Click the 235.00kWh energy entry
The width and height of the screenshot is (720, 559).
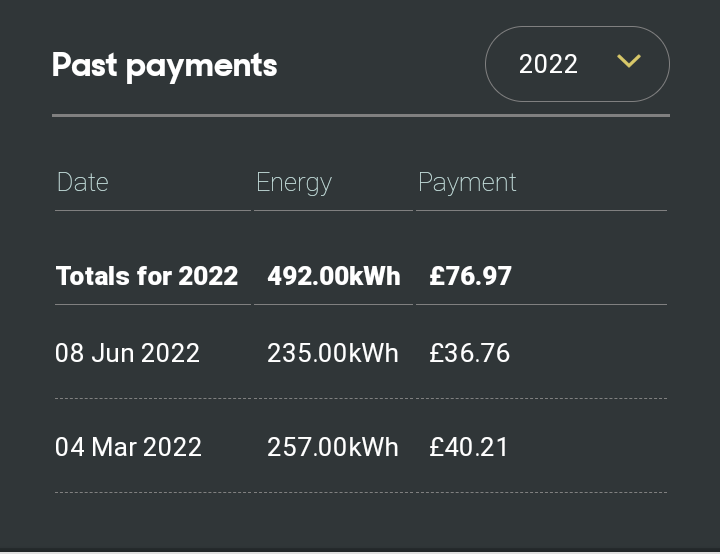333,353
